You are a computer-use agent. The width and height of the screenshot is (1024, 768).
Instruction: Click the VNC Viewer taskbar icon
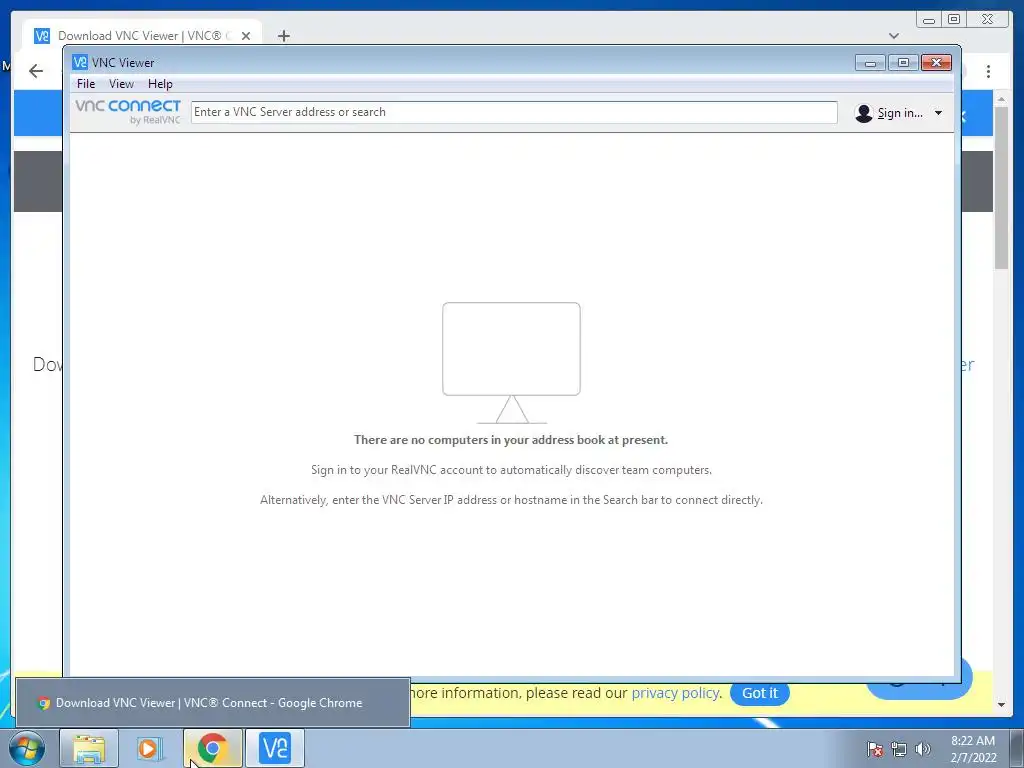click(275, 748)
